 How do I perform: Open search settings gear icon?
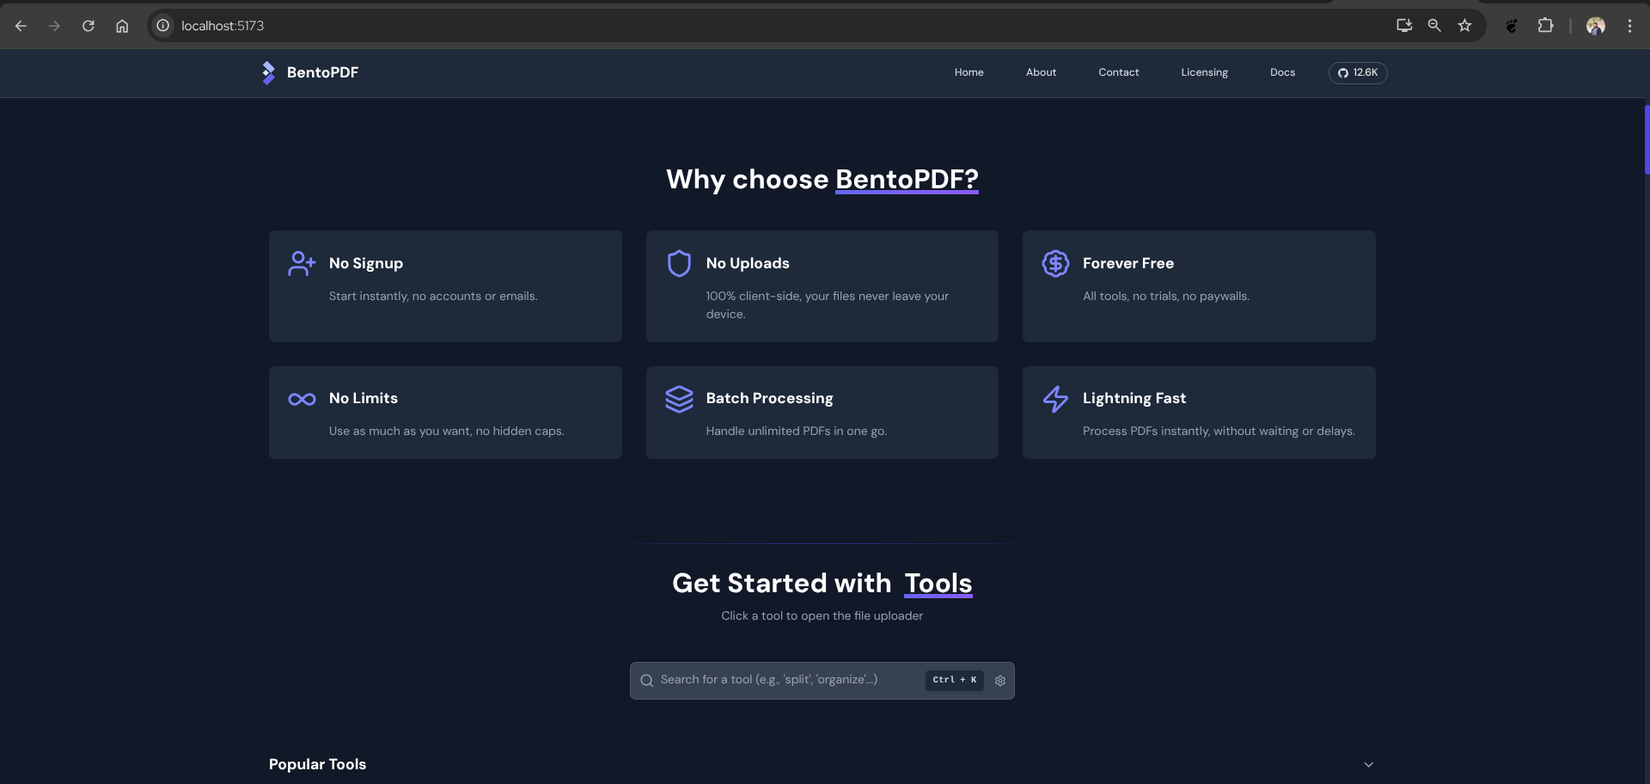click(1000, 681)
